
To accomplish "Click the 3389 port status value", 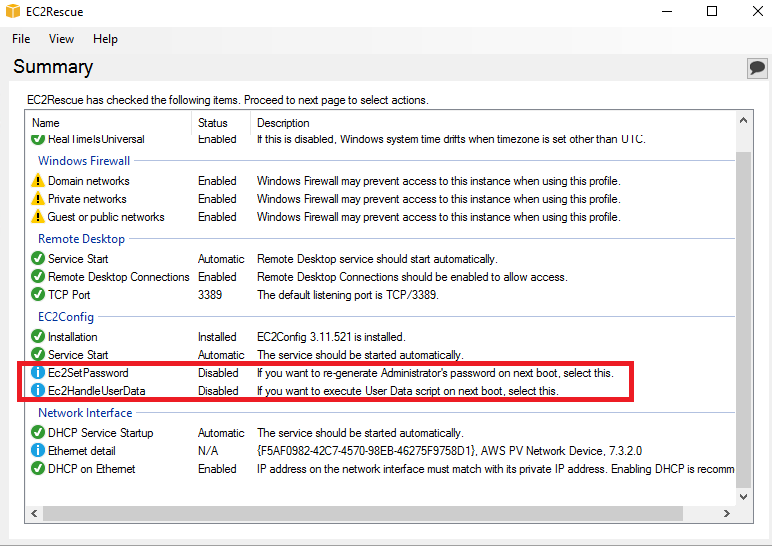I will pyautogui.click(x=210, y=295).
